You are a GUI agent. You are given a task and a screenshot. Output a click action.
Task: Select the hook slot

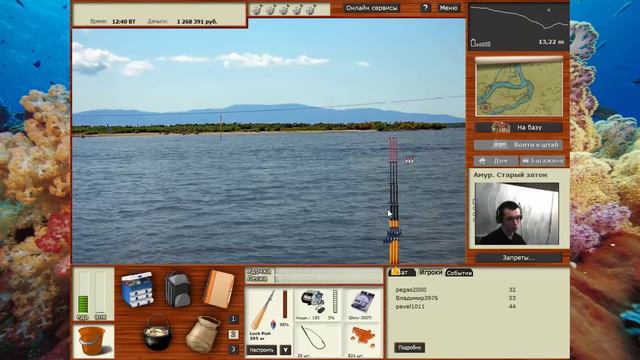pyautogui.click(x=317, y=340)
